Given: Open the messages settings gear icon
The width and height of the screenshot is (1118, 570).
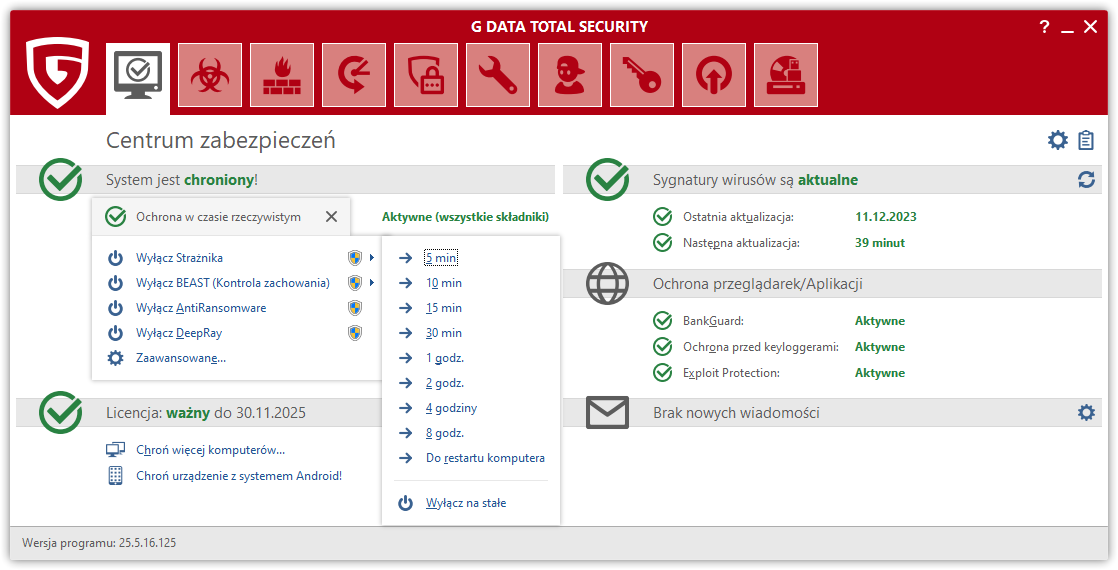Looking at the screenshot, I should [x=1086, y=412].
